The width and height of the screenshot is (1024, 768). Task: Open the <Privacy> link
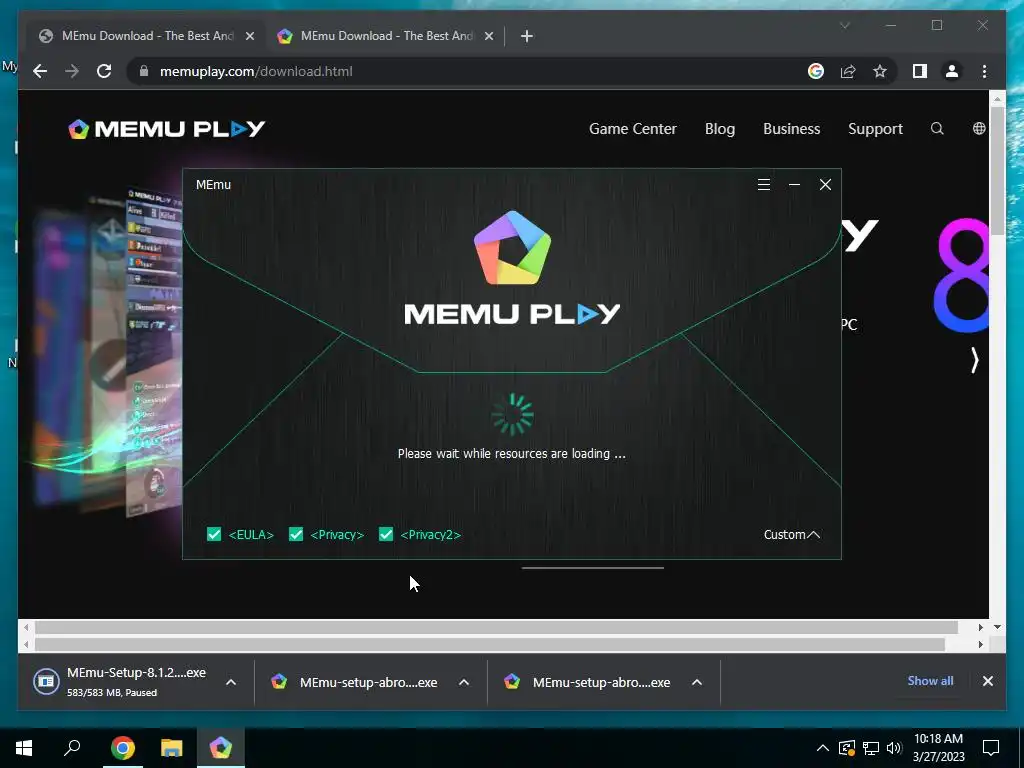click(x=337, y=534)
